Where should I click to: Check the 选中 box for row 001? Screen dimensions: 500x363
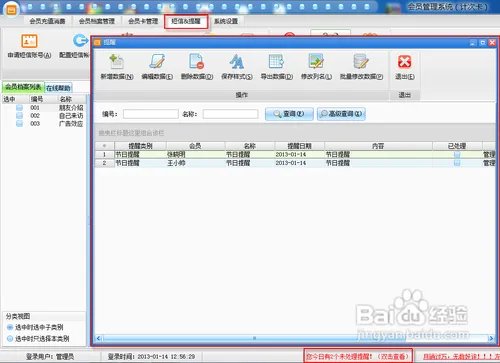pyautogui.click(x=19, y=107)
